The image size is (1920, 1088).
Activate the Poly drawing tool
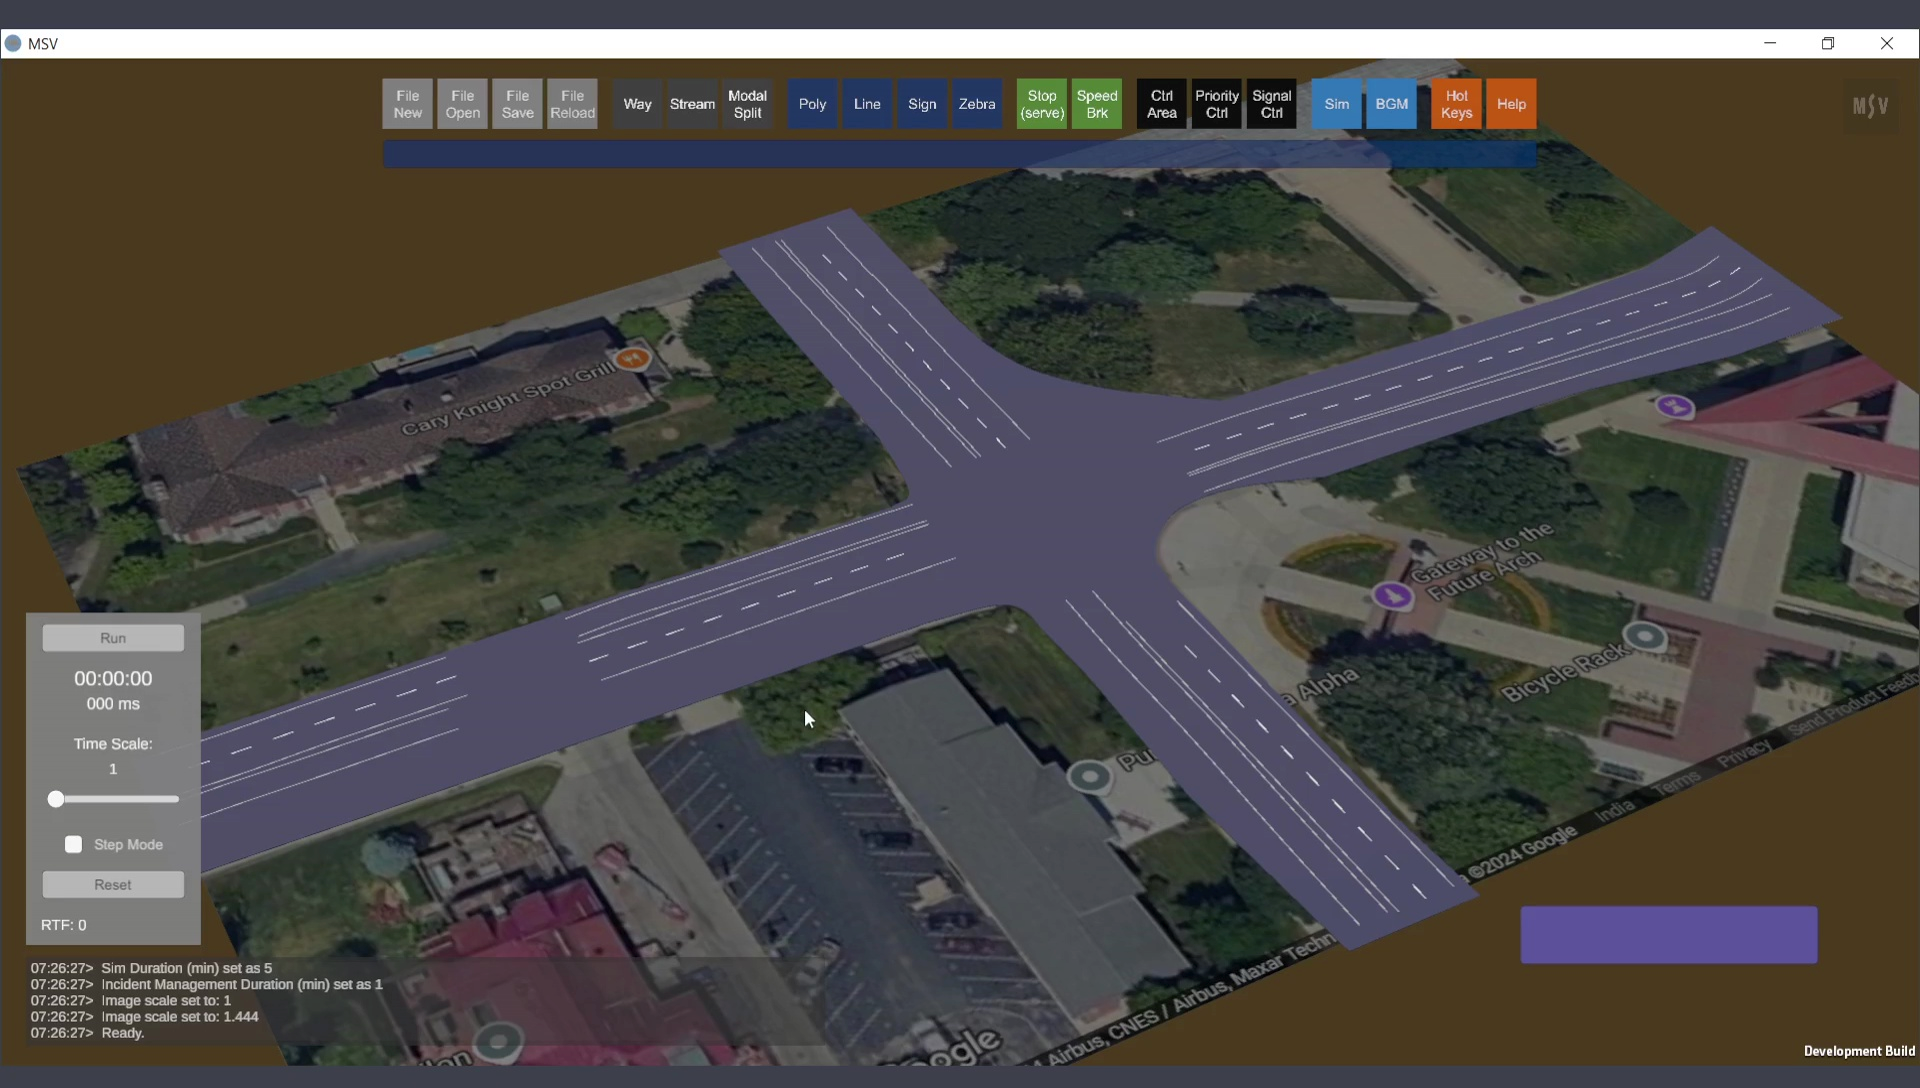812,104
